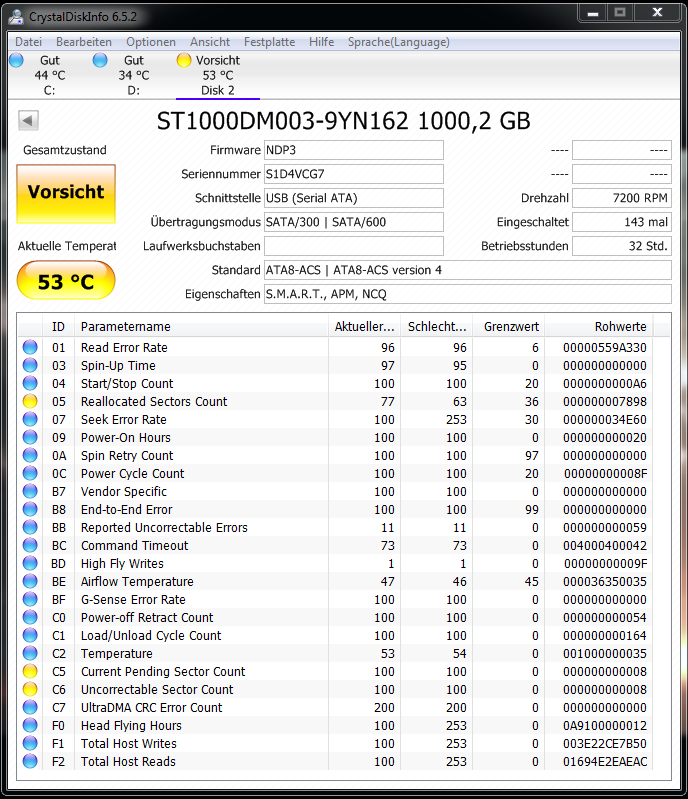688x799 pixels.
Task: Click blue status icon for Spin Retry Count
Action: (x=30, y=455)
